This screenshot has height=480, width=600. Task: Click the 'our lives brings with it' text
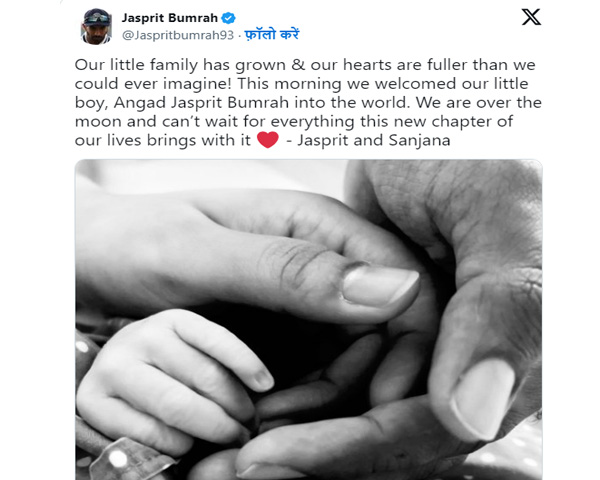tap(163, 140)
